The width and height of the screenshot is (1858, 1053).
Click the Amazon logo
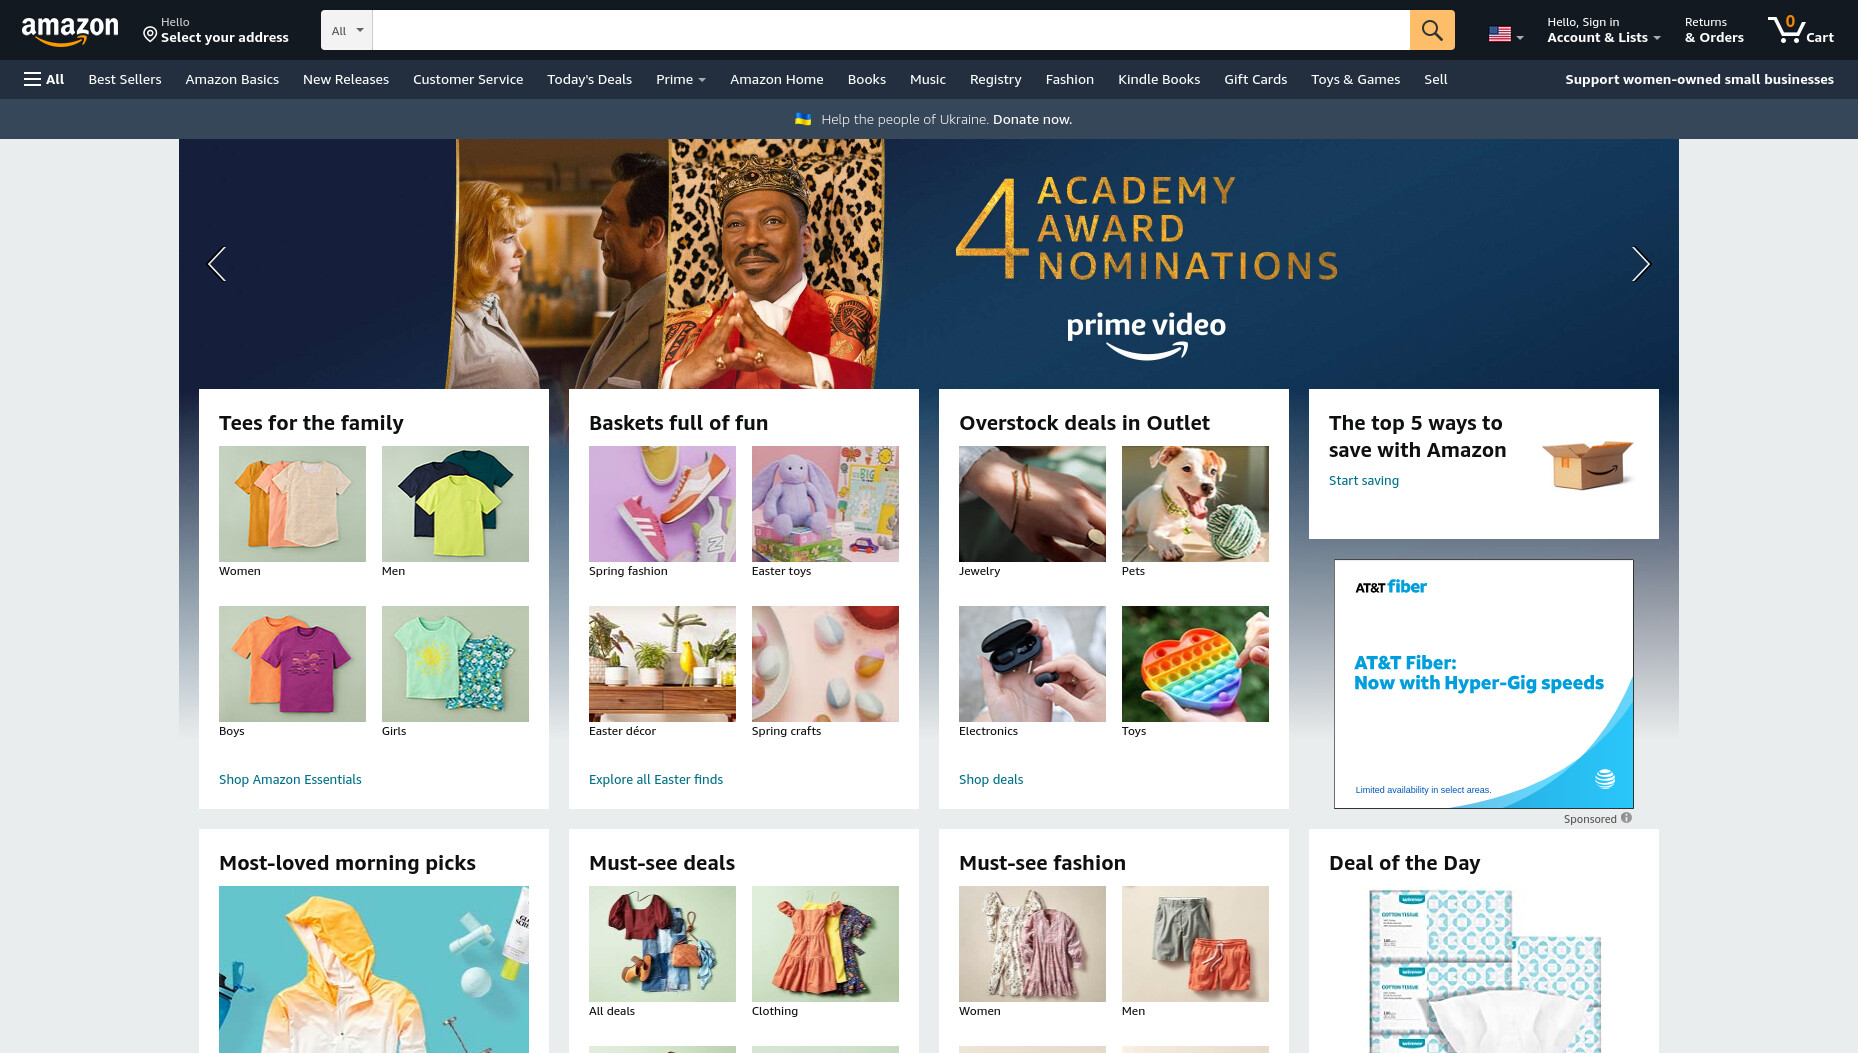[70, 31]
